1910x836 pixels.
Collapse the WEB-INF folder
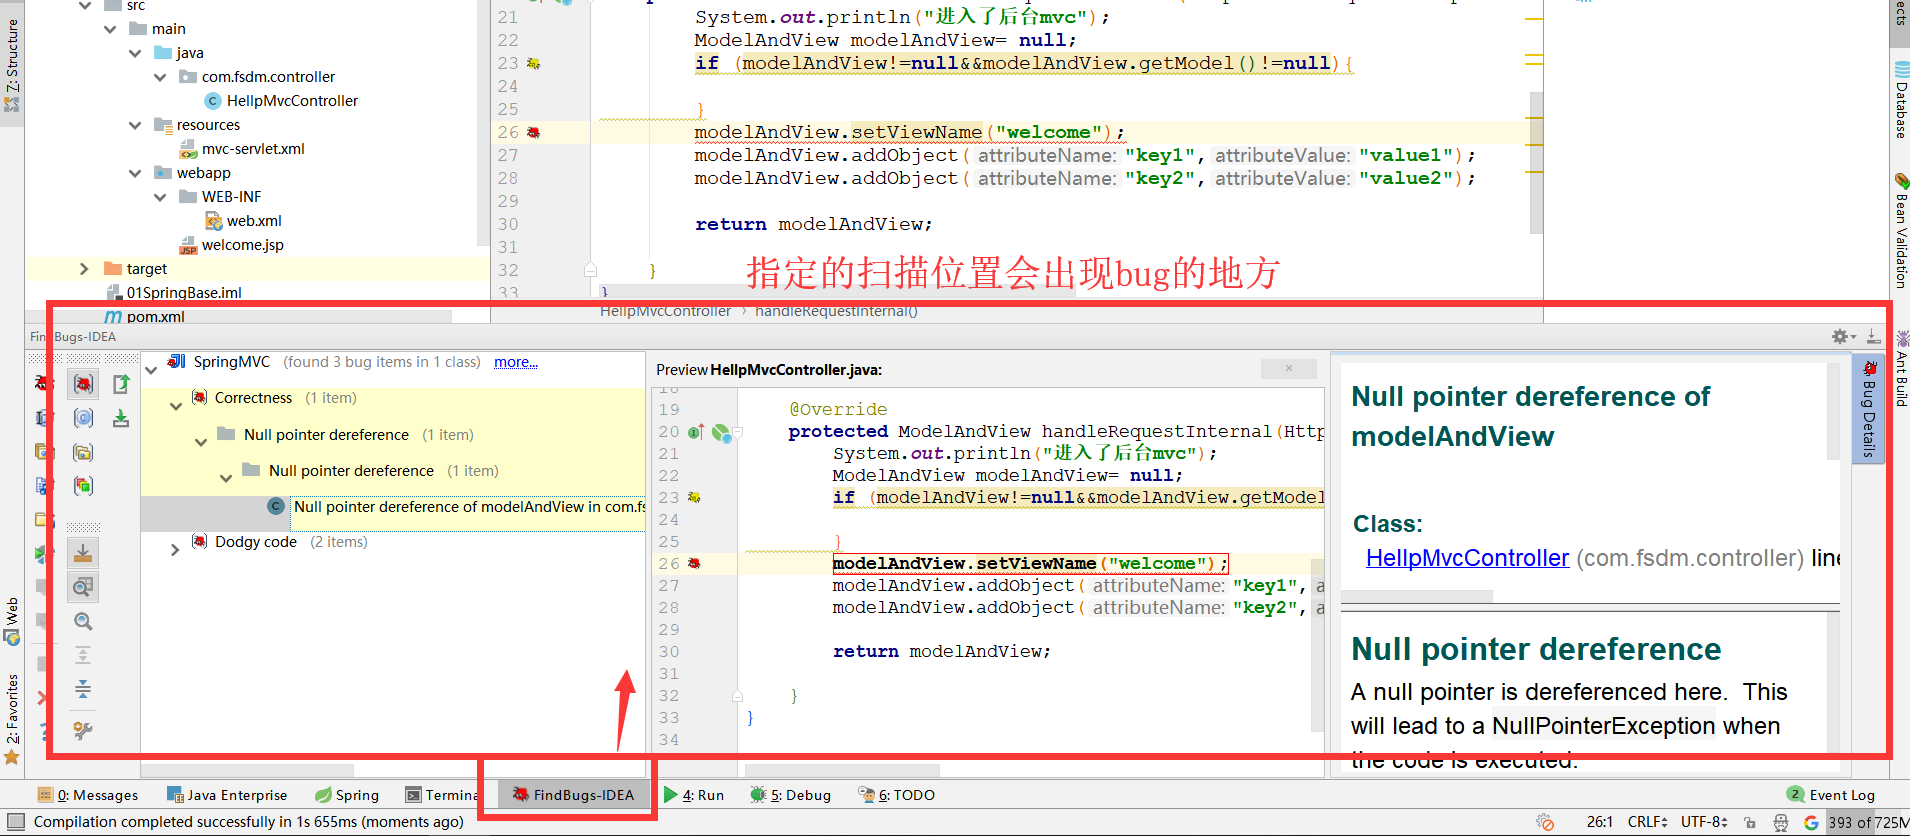160,197
